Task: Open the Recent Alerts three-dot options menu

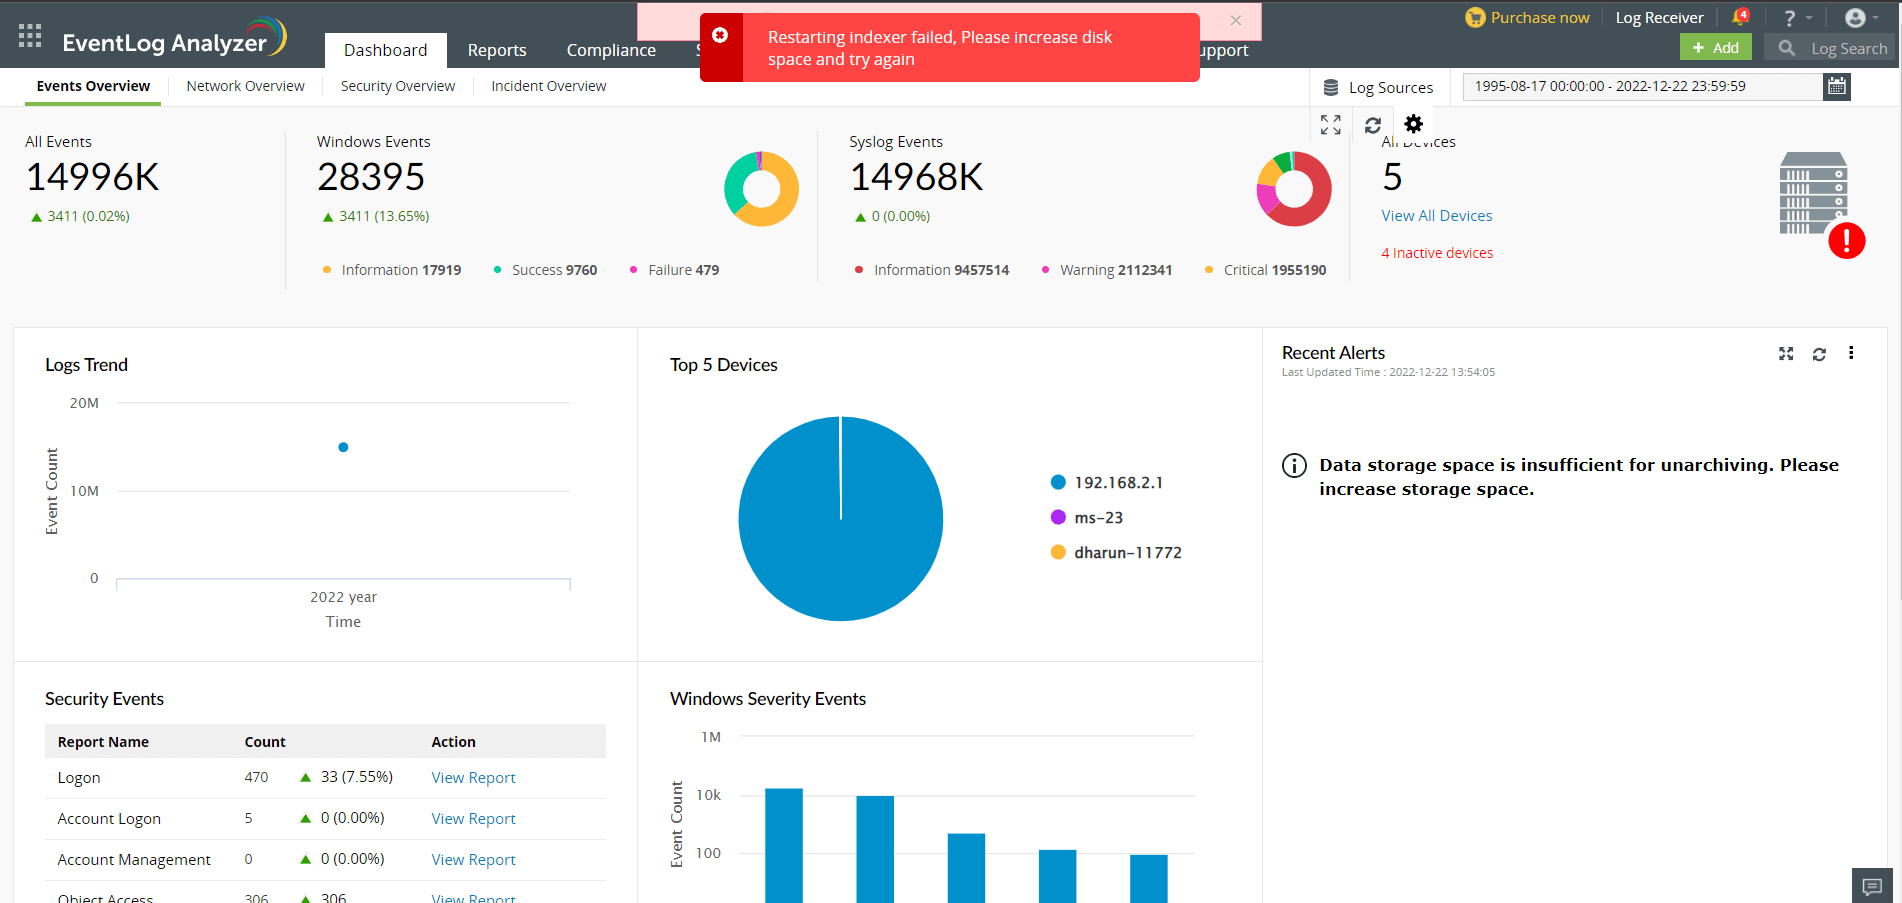Action: pyautogui.click(x=1851, y=353)
